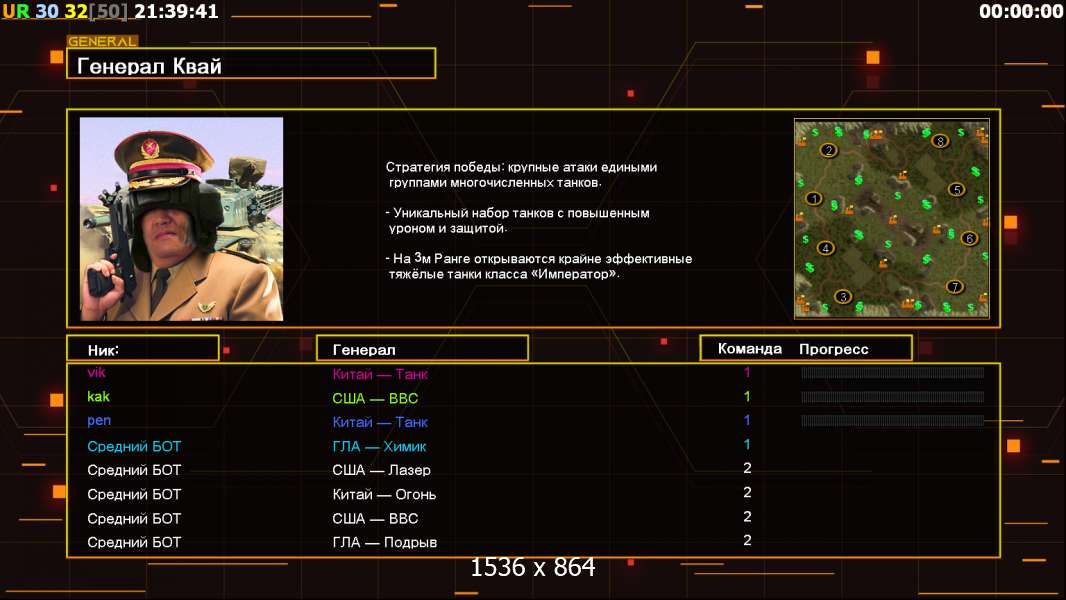Select player nickname kak
1066x600 pixels.
click(98, 396)
